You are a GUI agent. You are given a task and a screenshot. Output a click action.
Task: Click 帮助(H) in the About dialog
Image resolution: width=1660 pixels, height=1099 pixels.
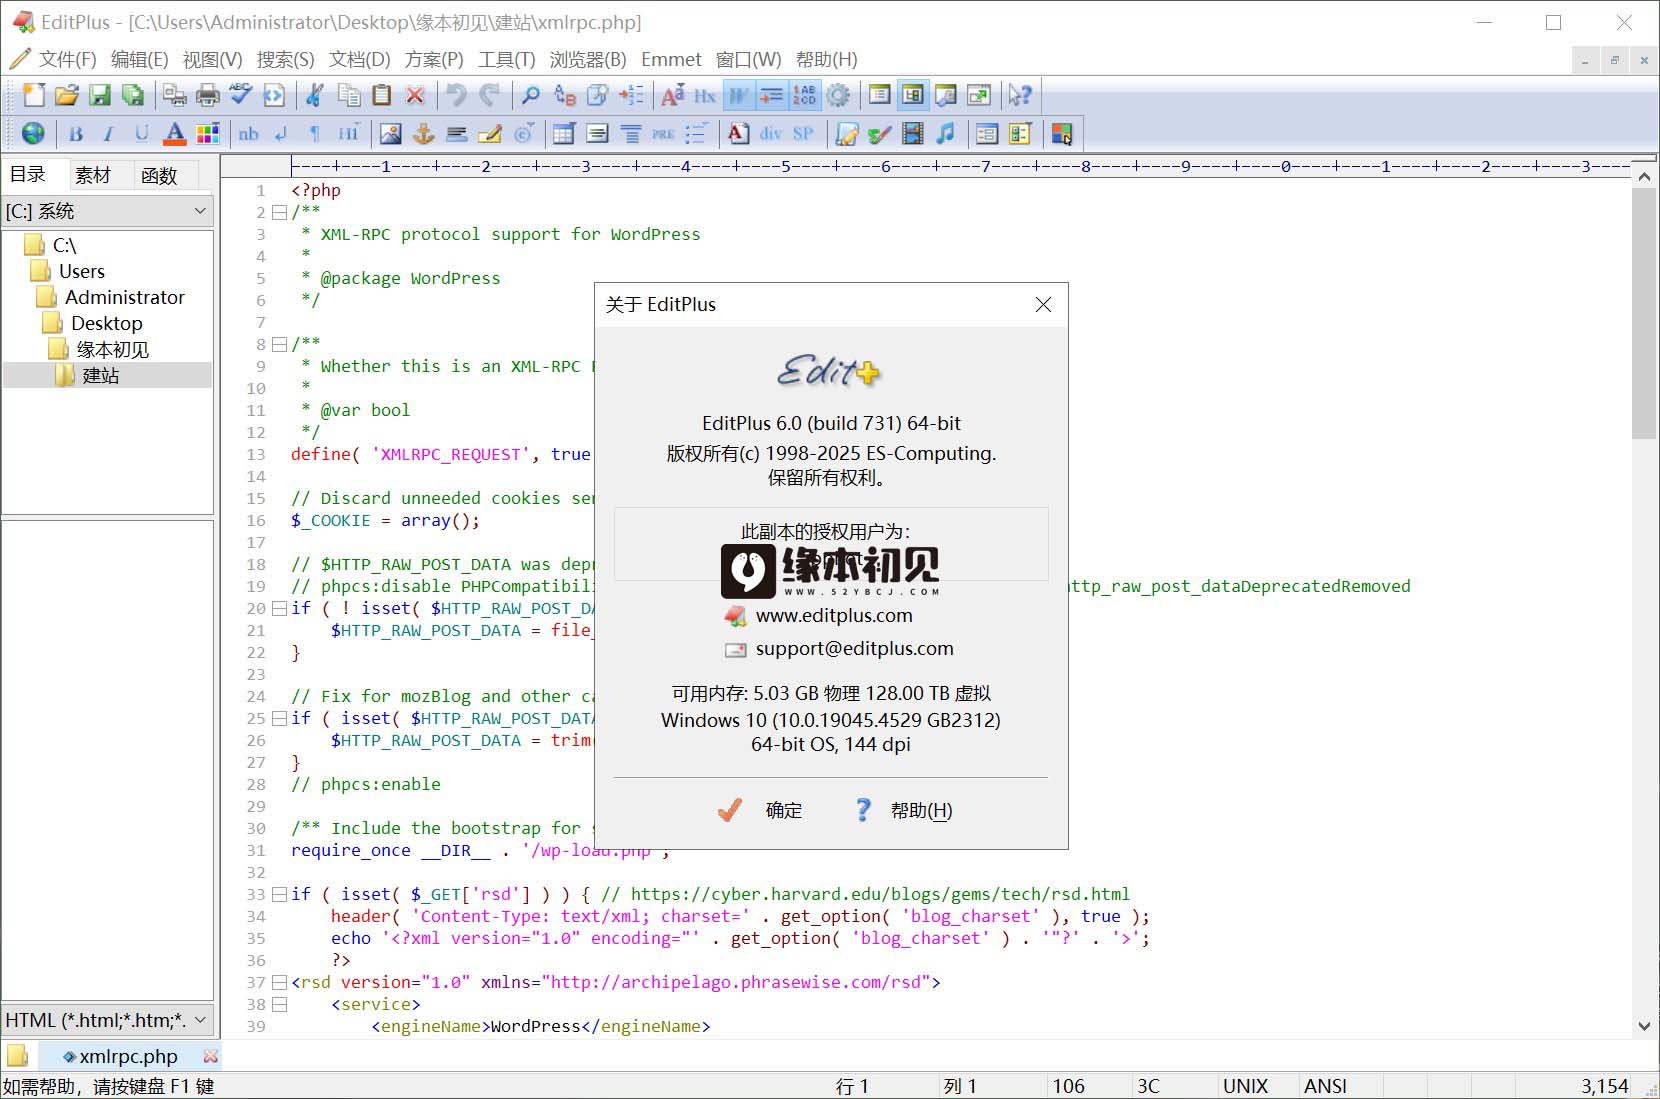[x=903, y=810]
